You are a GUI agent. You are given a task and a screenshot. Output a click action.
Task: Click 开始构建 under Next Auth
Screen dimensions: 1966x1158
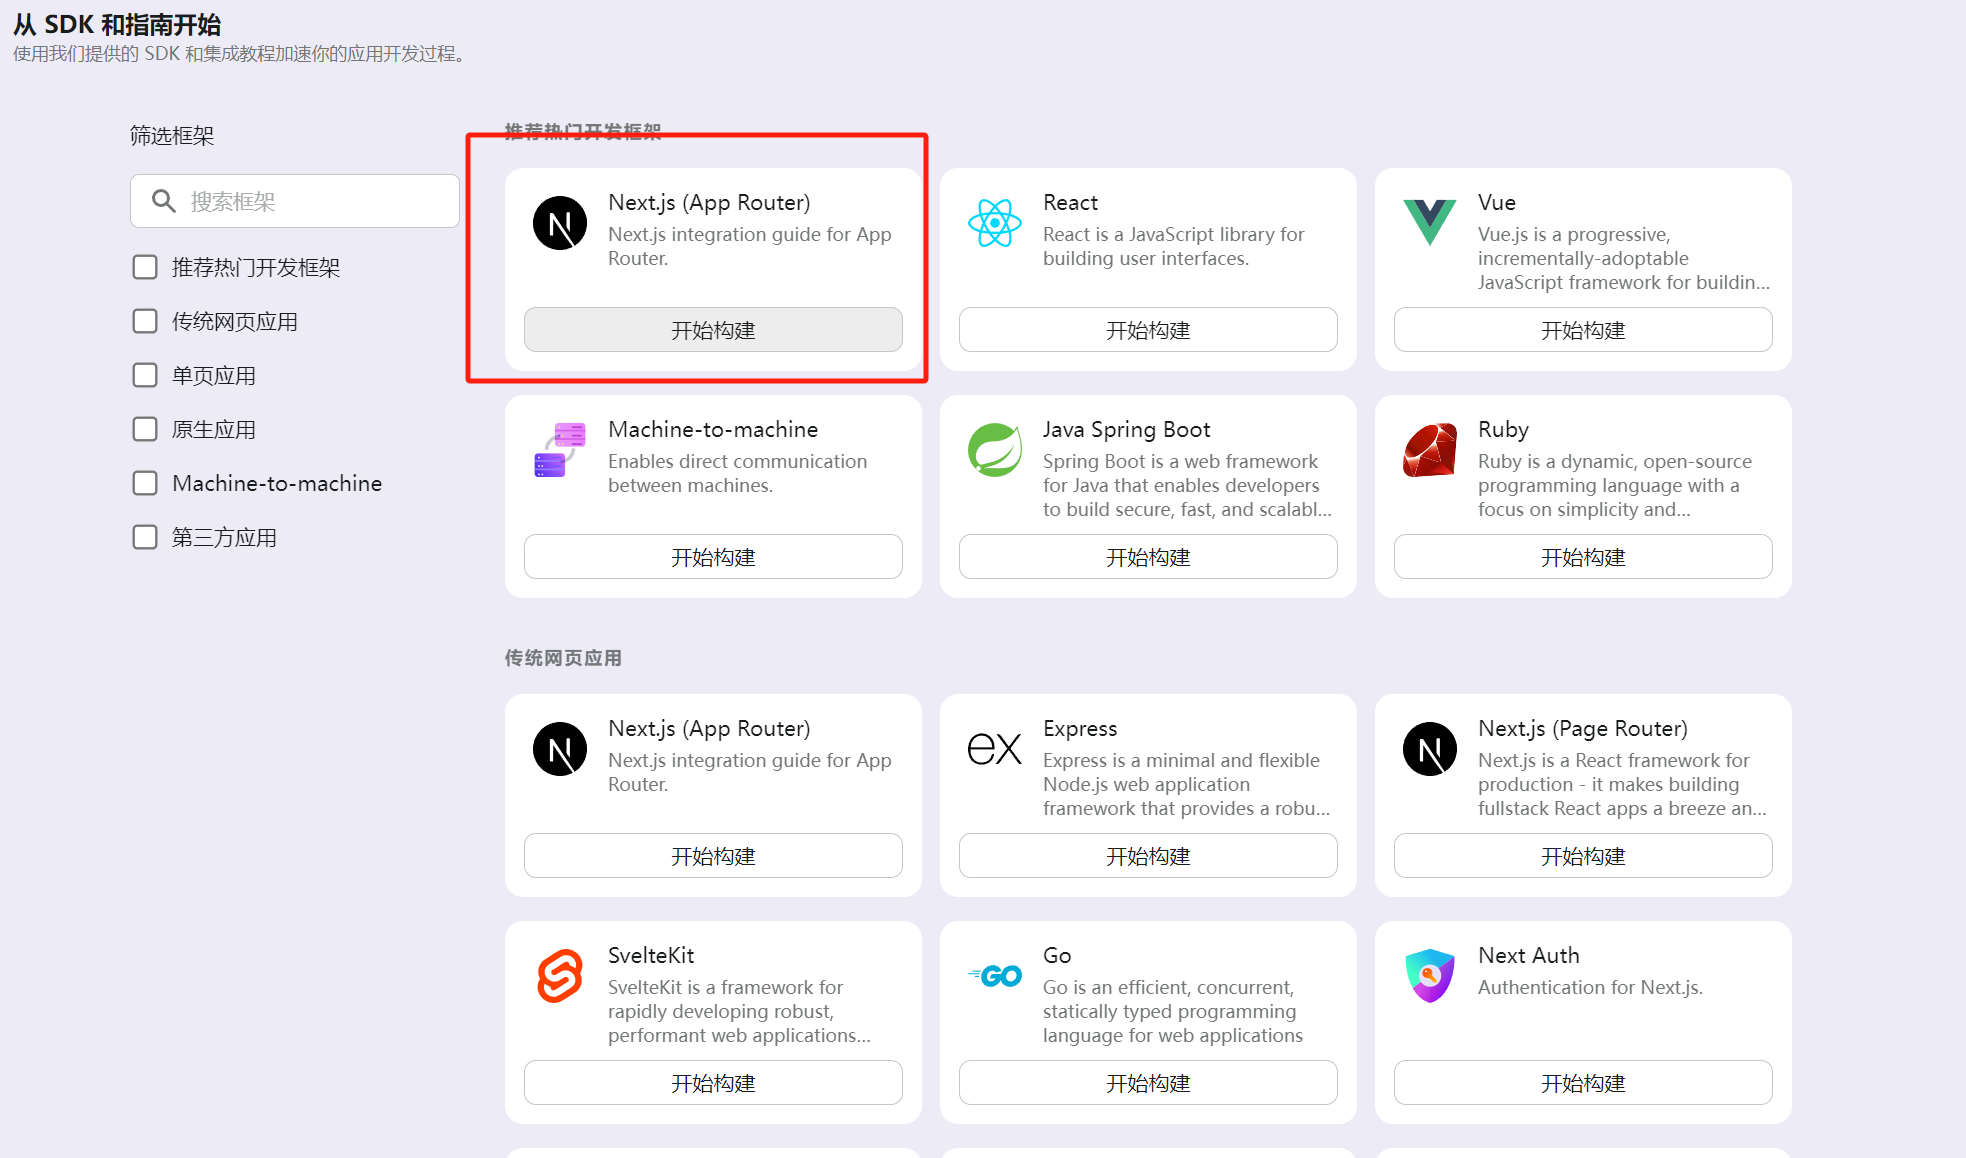click(x=1583, y=1083)
